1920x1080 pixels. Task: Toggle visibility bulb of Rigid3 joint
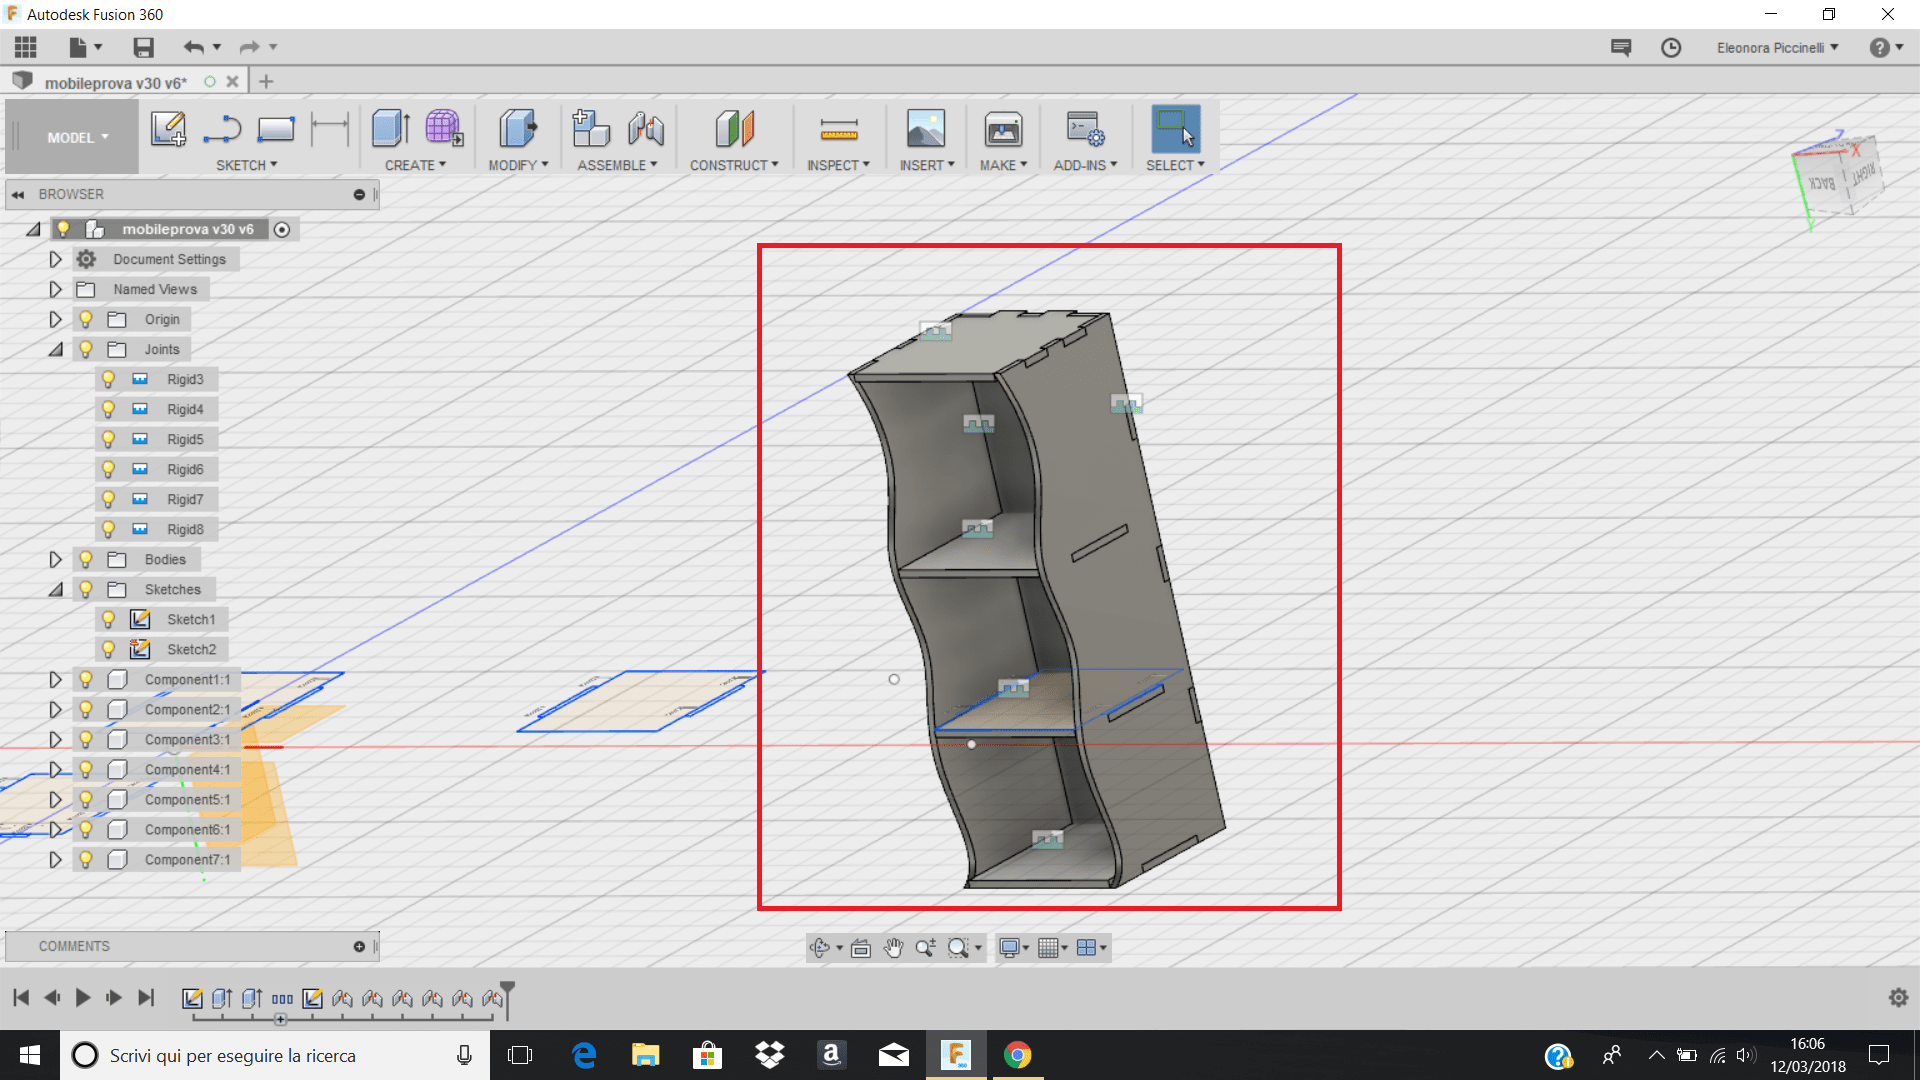[x=109, y=379]
